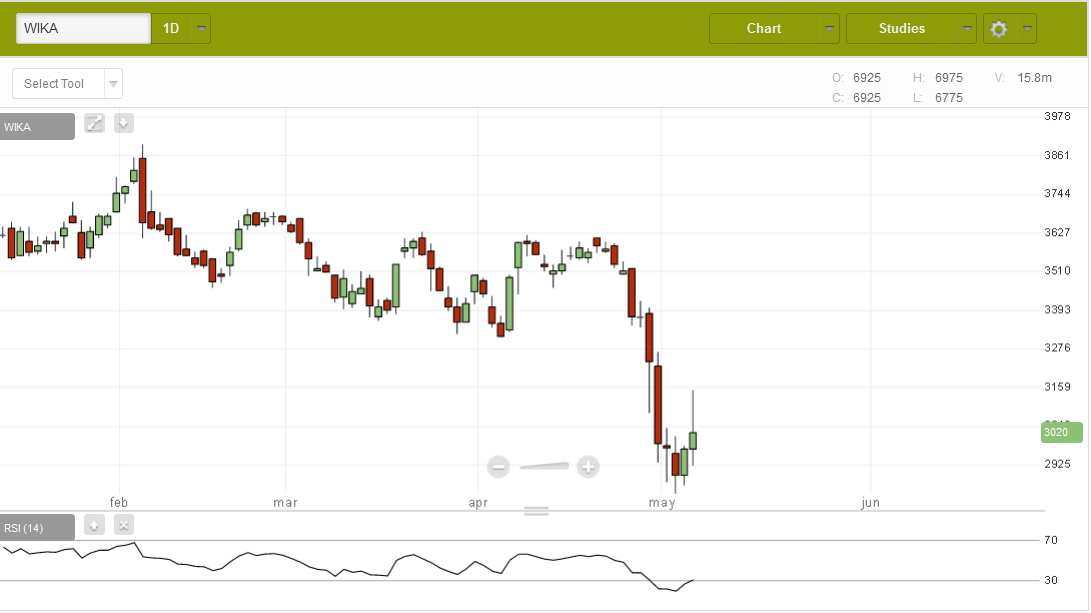
Task: Click the WIKA panel label
Action: click(37, 127)
